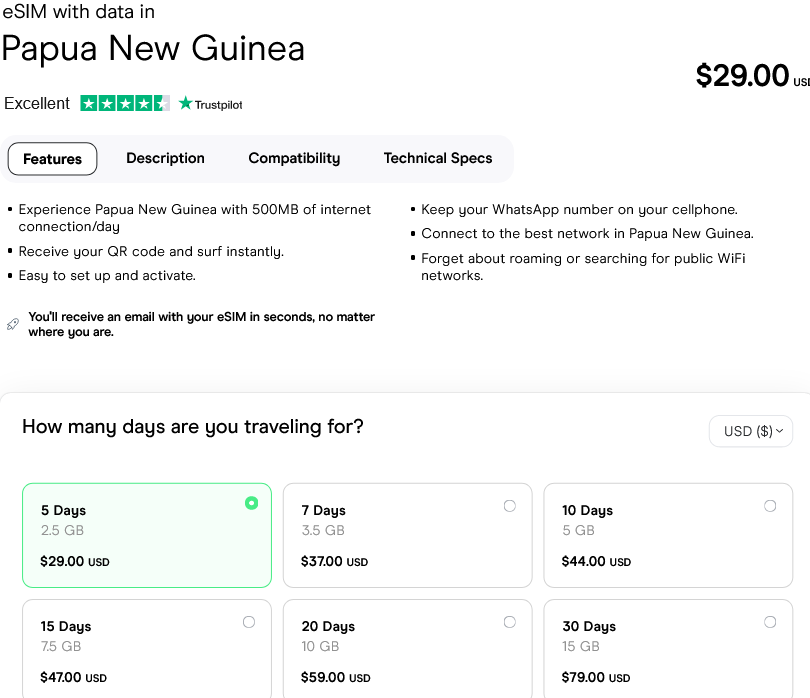Click the $29.00 USD price display
The height and width of the screenshot is (698, 810).
[x=745, y=76]
